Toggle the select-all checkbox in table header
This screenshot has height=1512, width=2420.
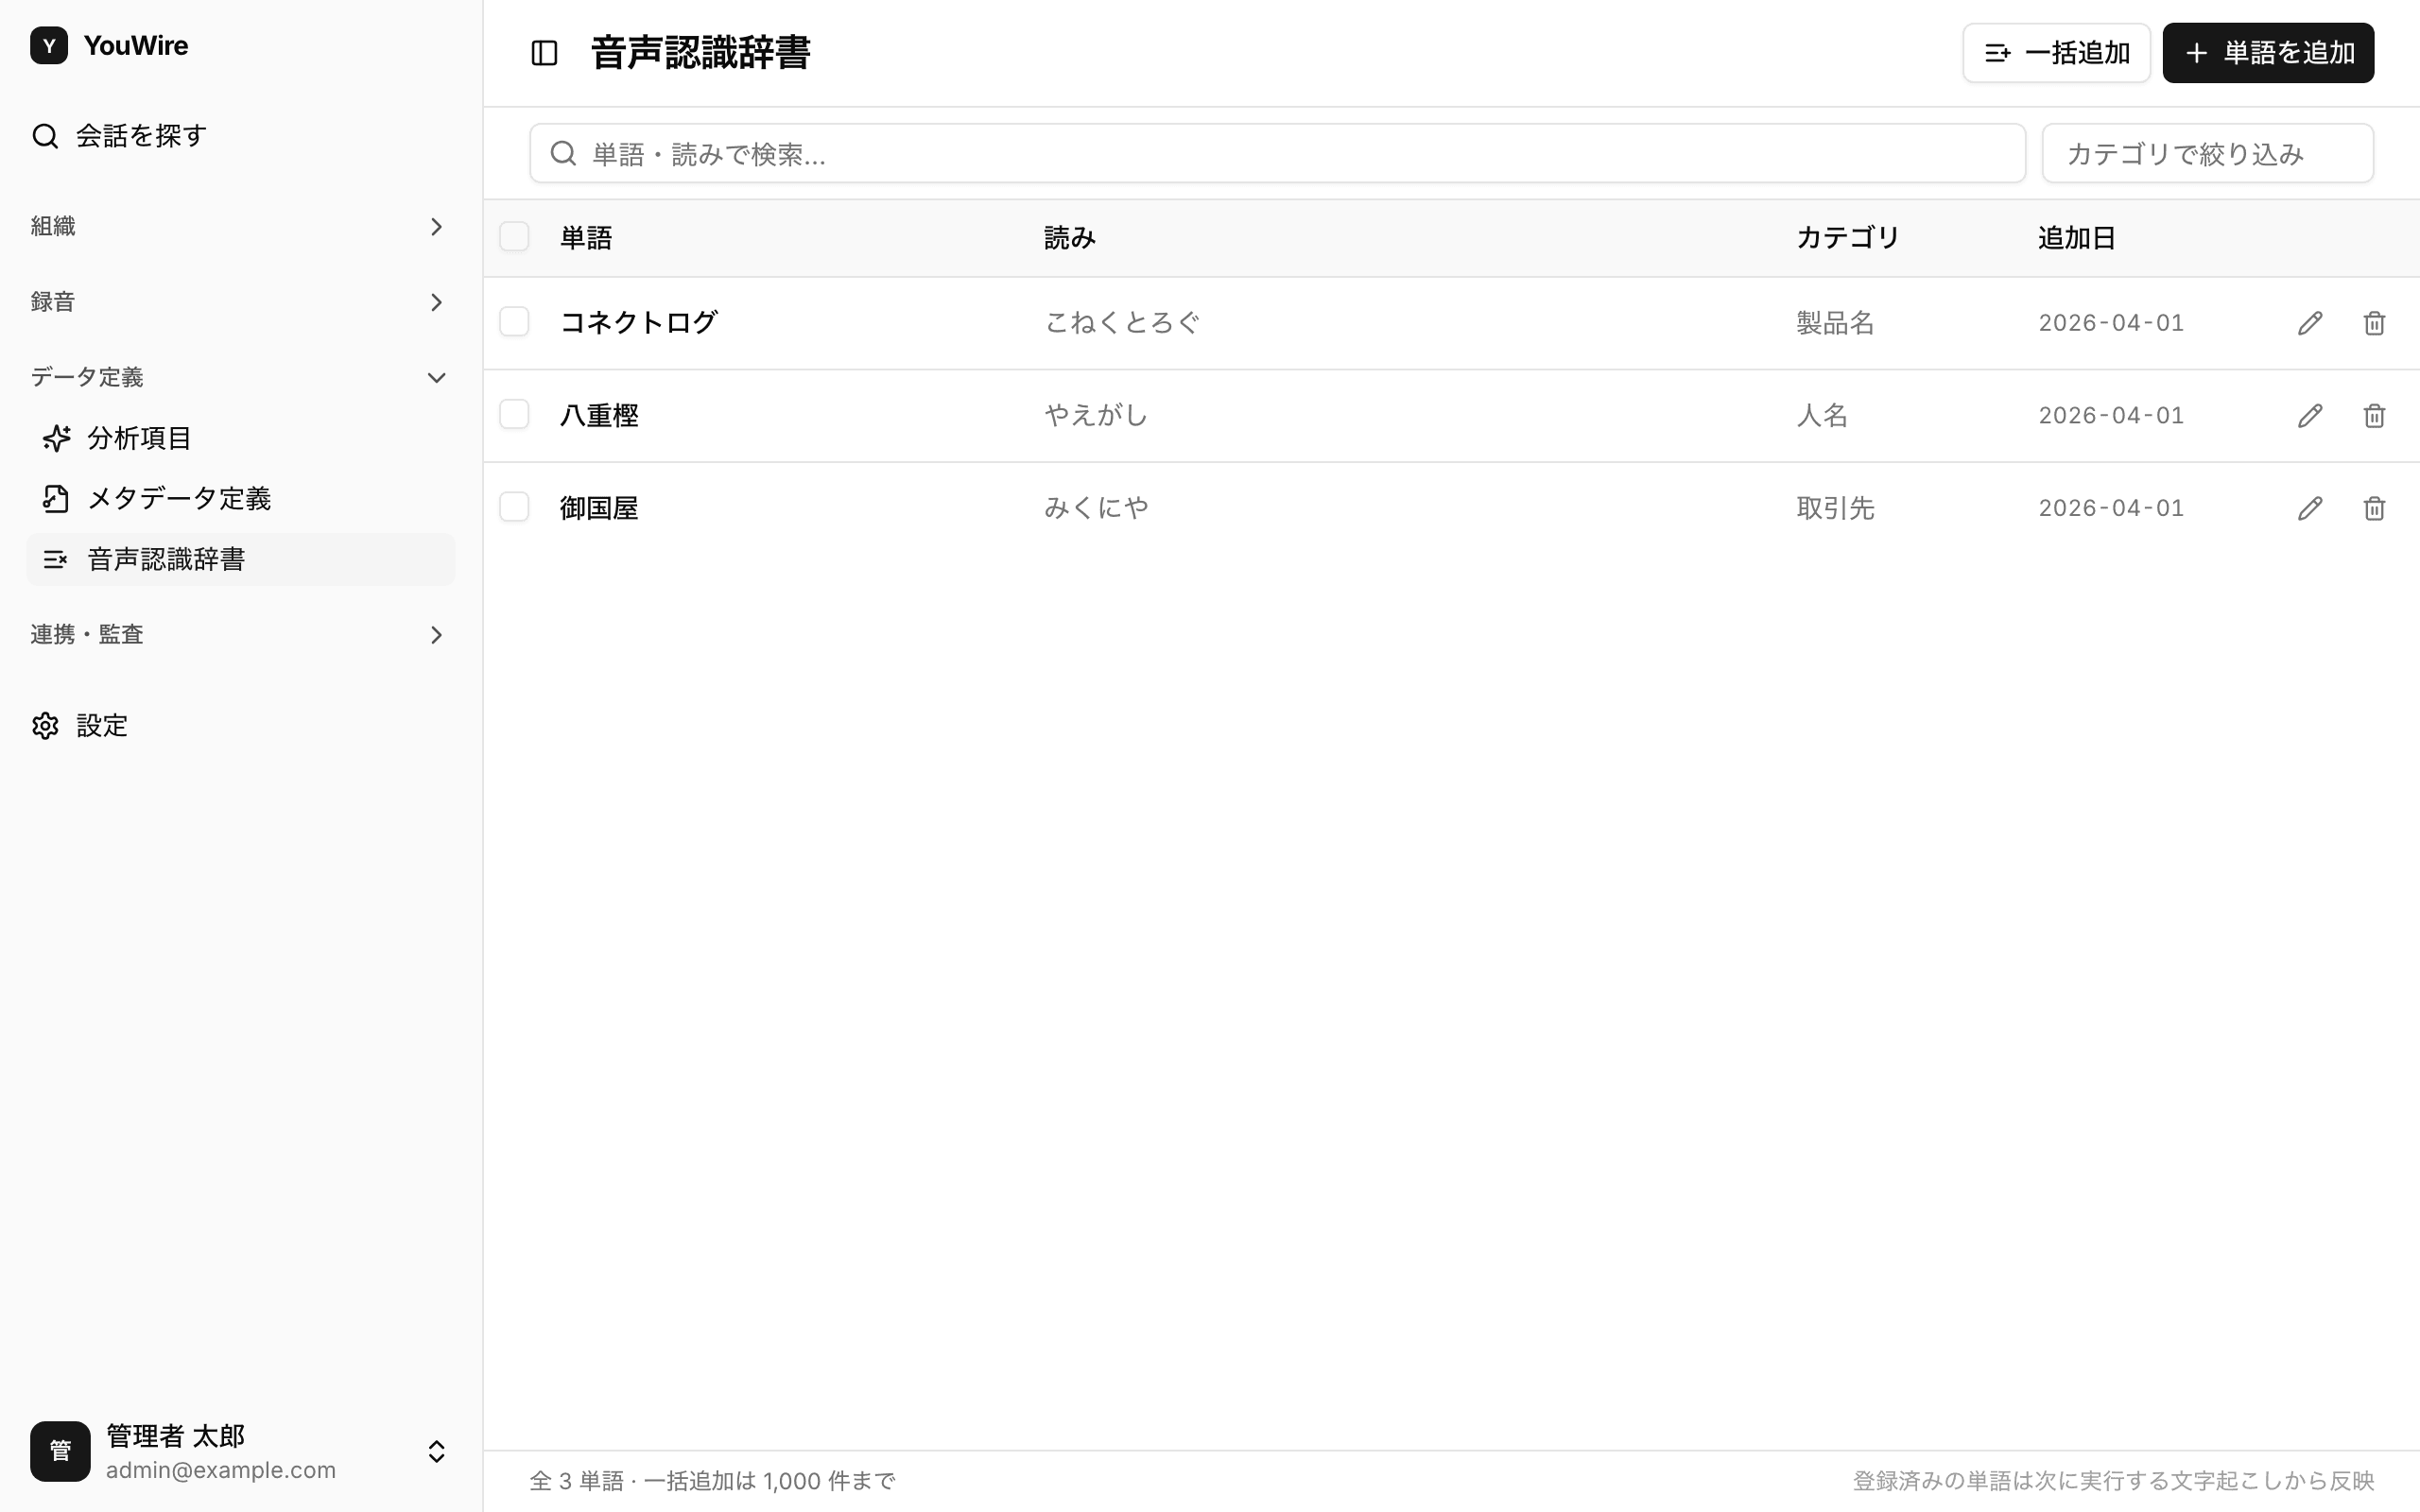pyautogui.click(x=514, y=237)
